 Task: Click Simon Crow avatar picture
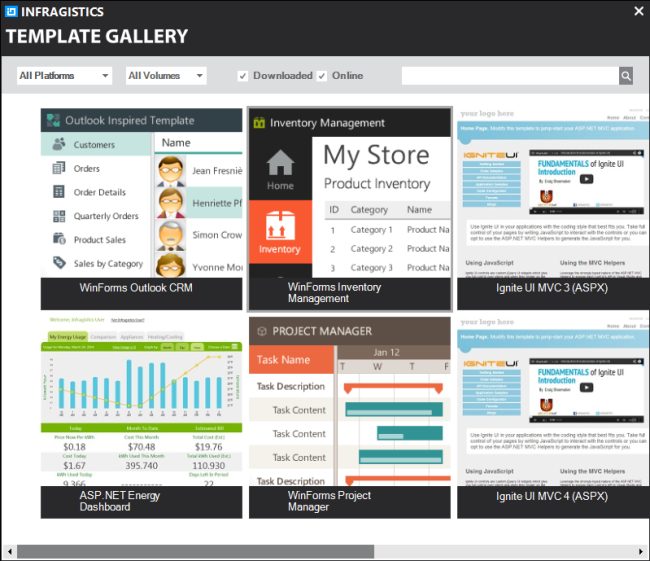pyautogui.click(x=170, y=235)
